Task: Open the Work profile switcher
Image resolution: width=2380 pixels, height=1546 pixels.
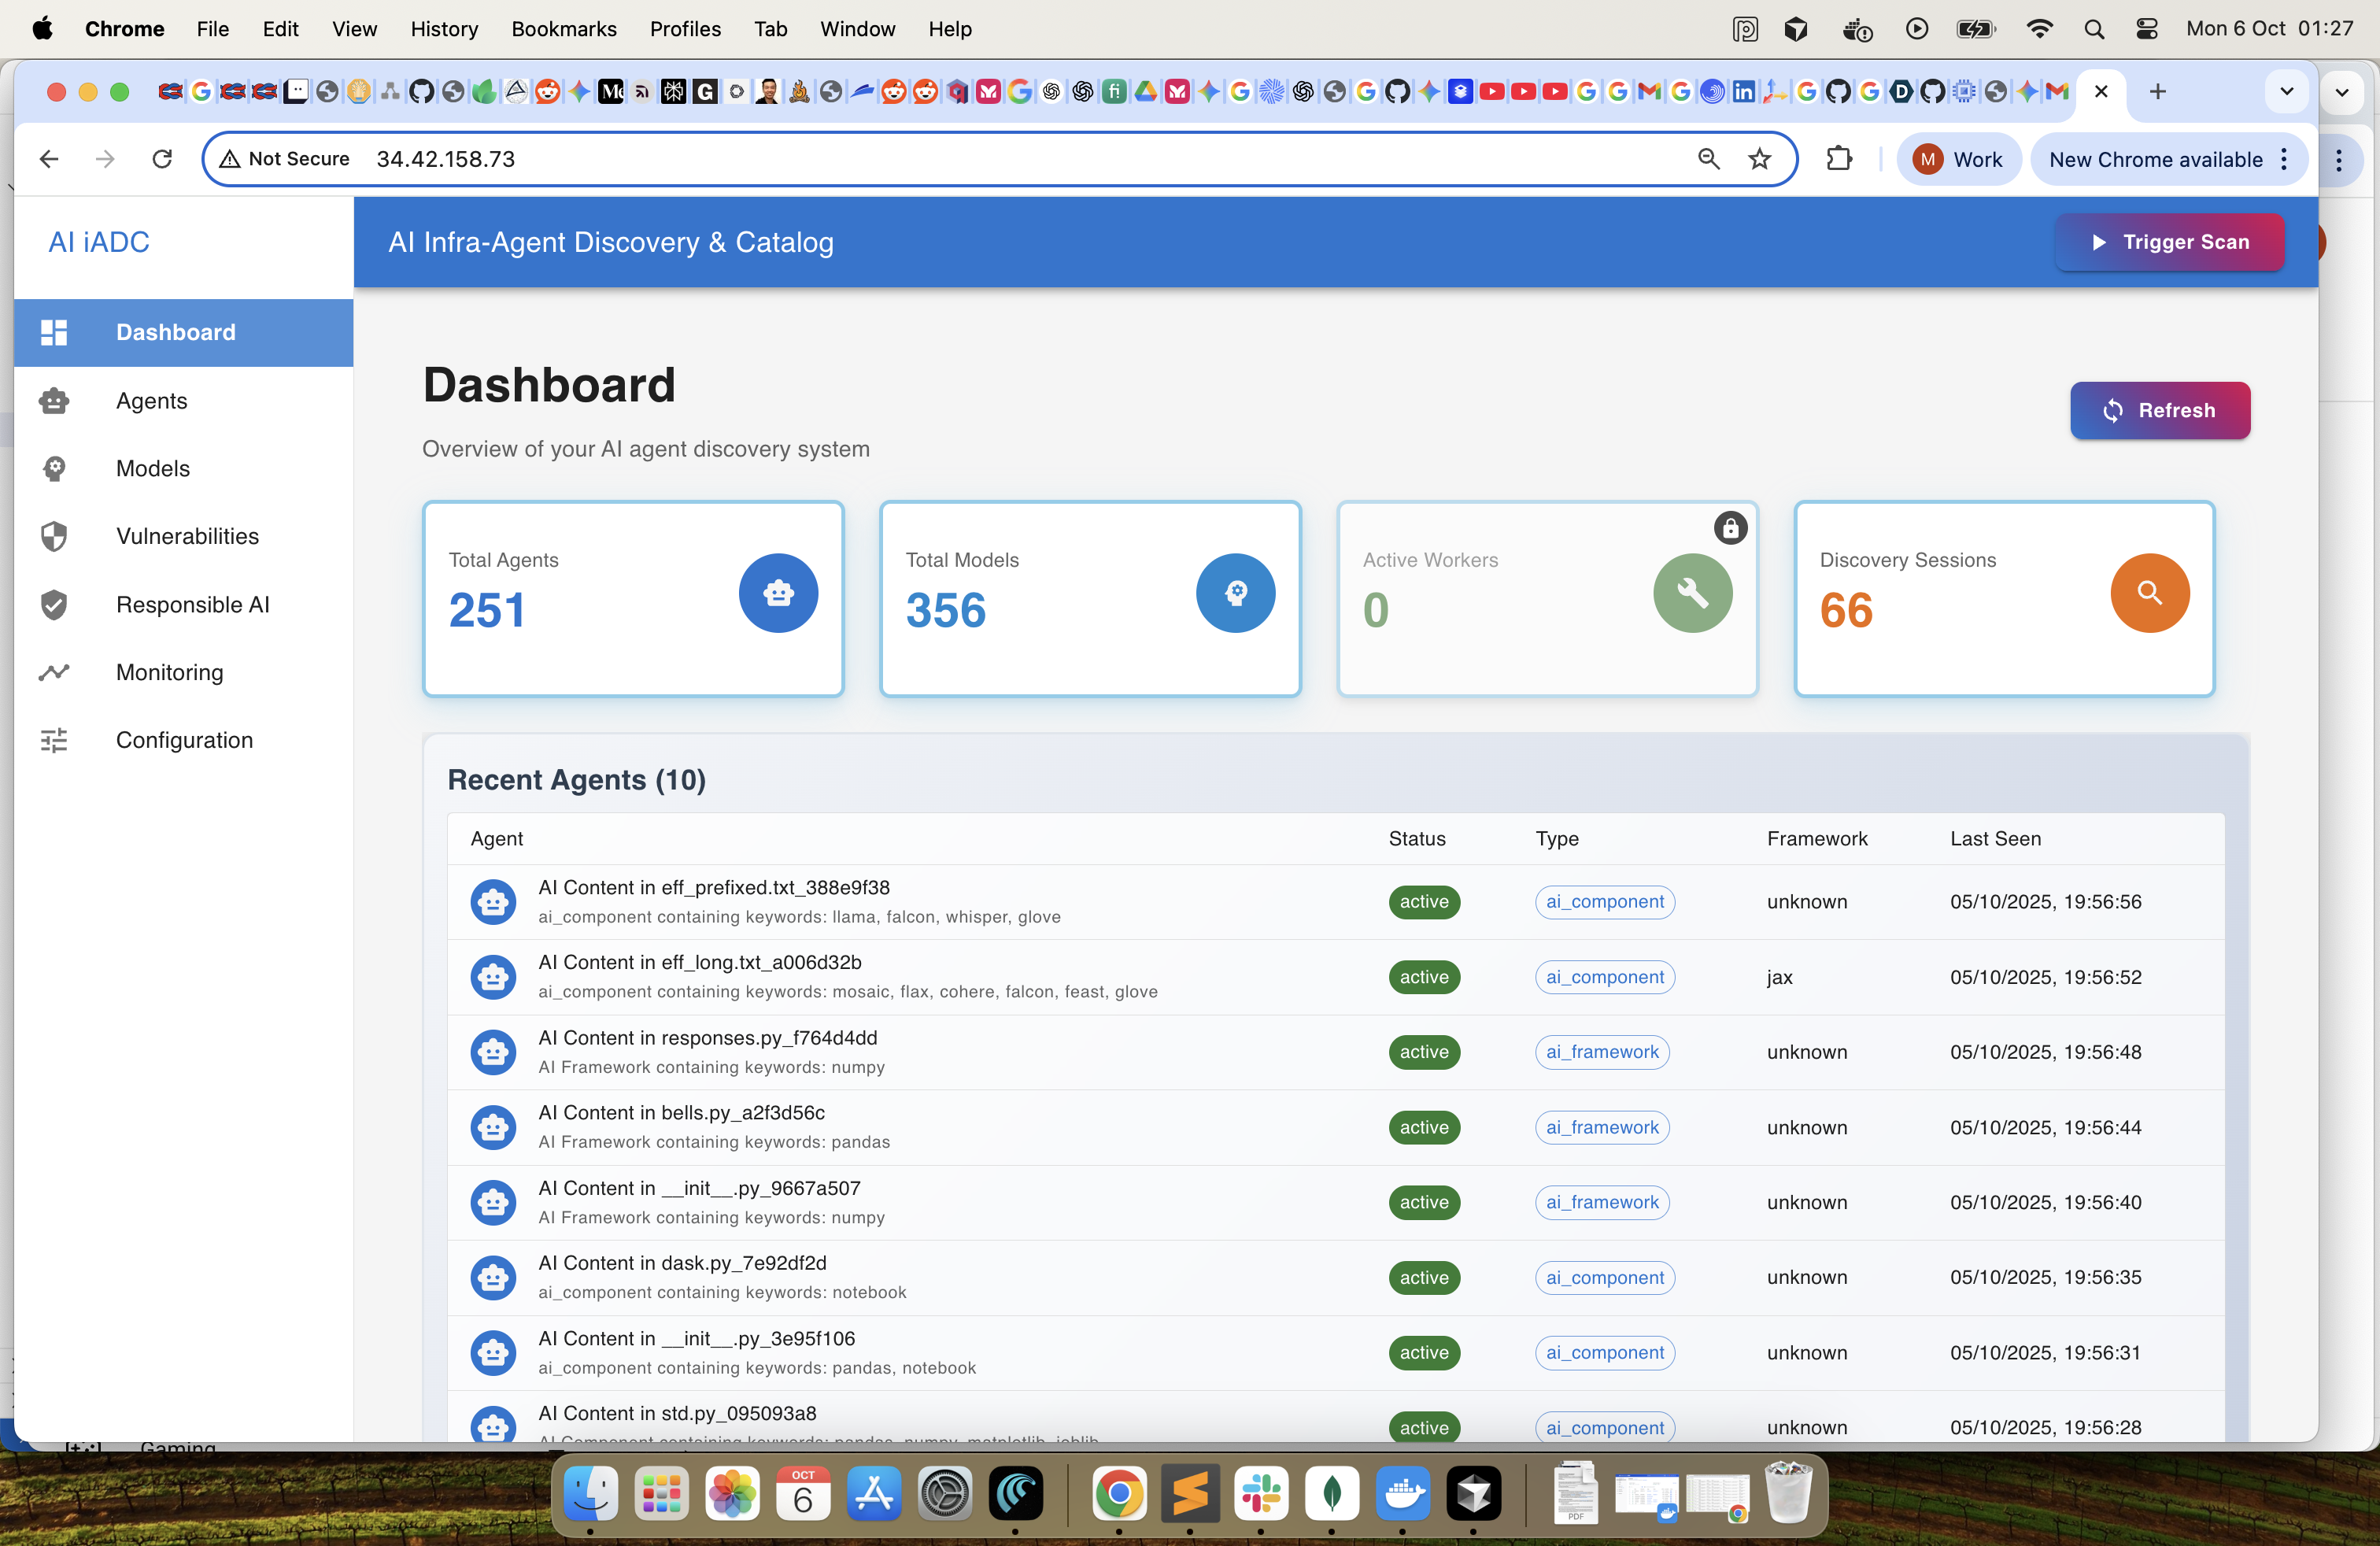Action: (x=1958, y=160)
